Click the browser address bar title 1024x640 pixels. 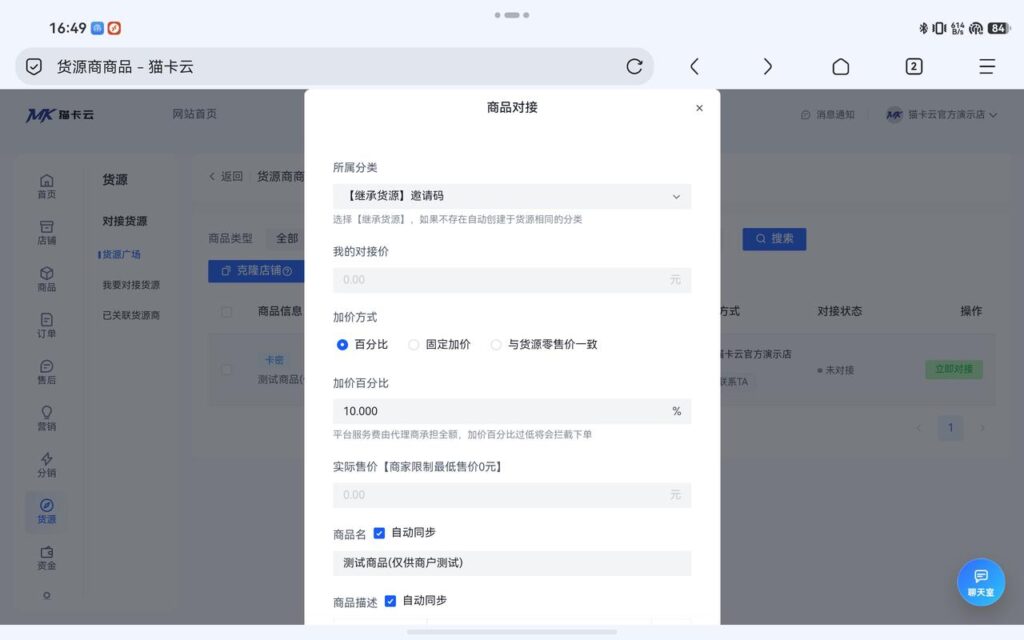coord(125,67)
